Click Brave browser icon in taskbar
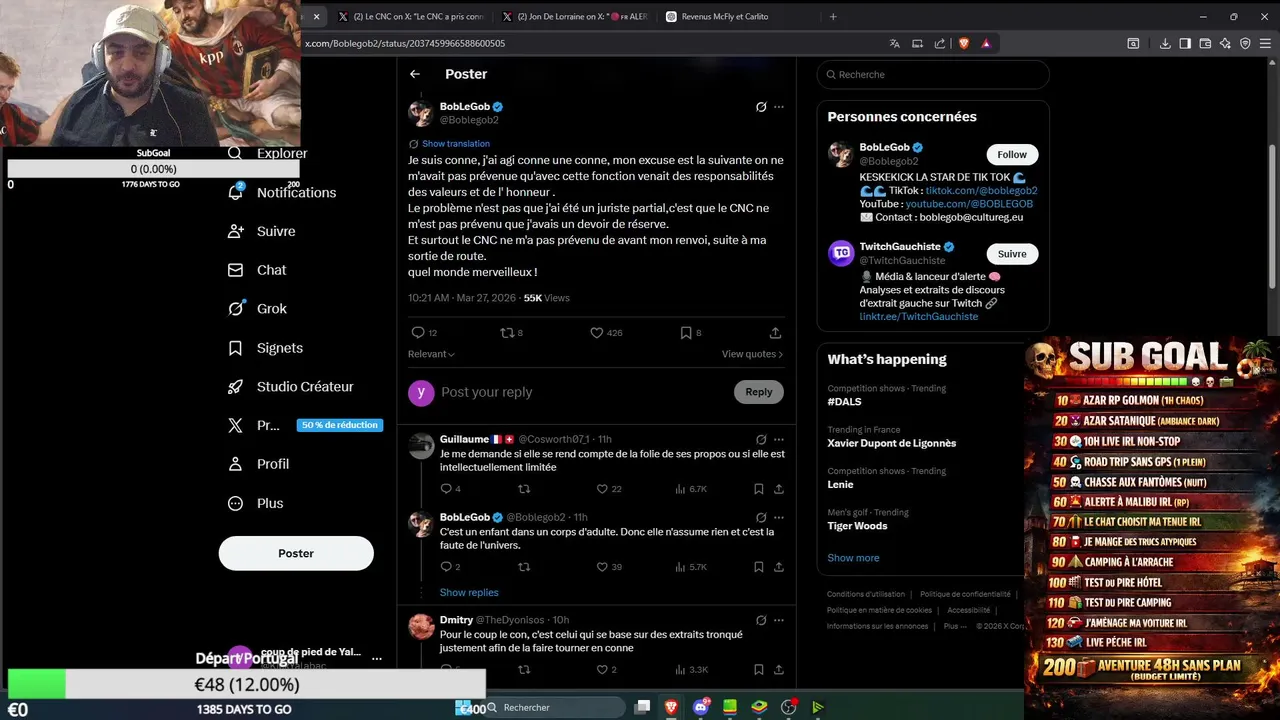The width and height of the screenshot is (1280, 720). pyautogui.click(x=671, y=707)
